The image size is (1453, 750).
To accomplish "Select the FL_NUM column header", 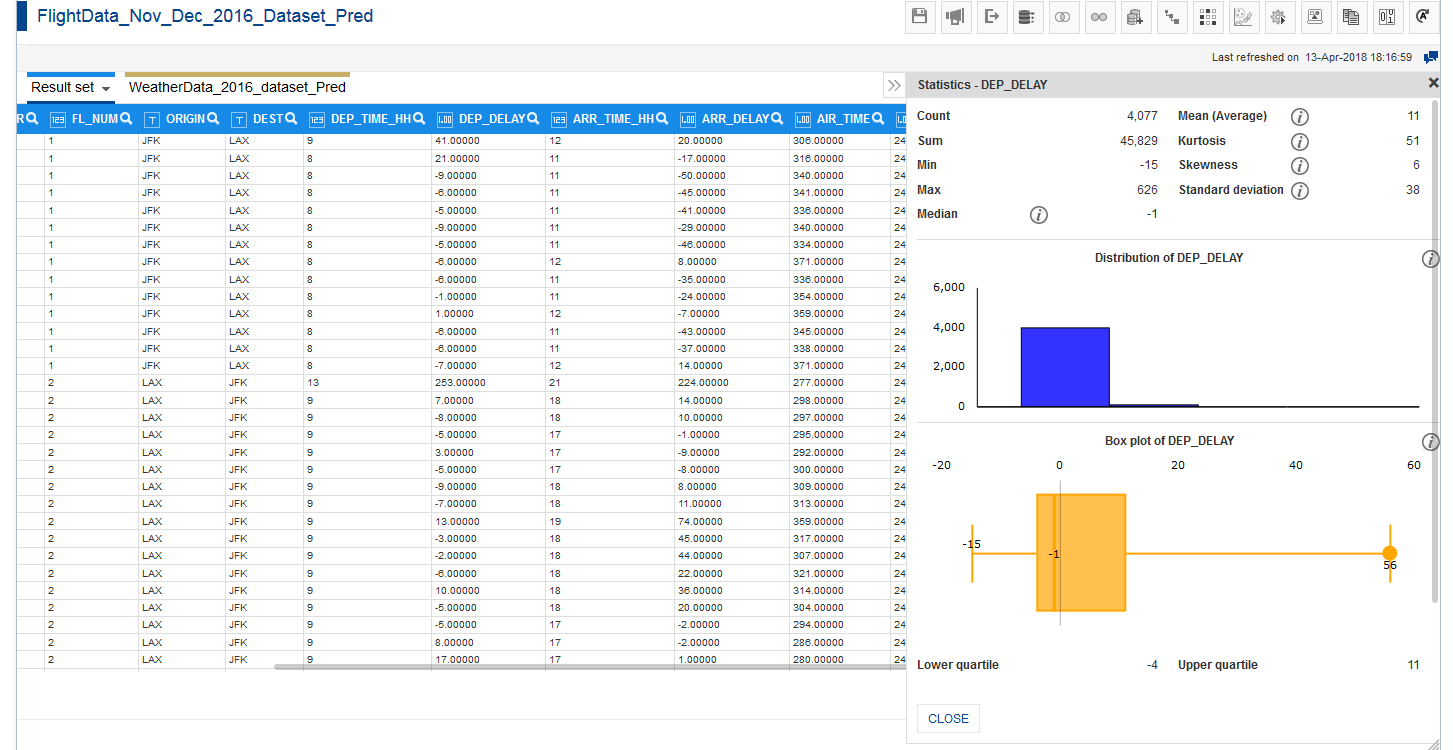I will coord(94,118).
